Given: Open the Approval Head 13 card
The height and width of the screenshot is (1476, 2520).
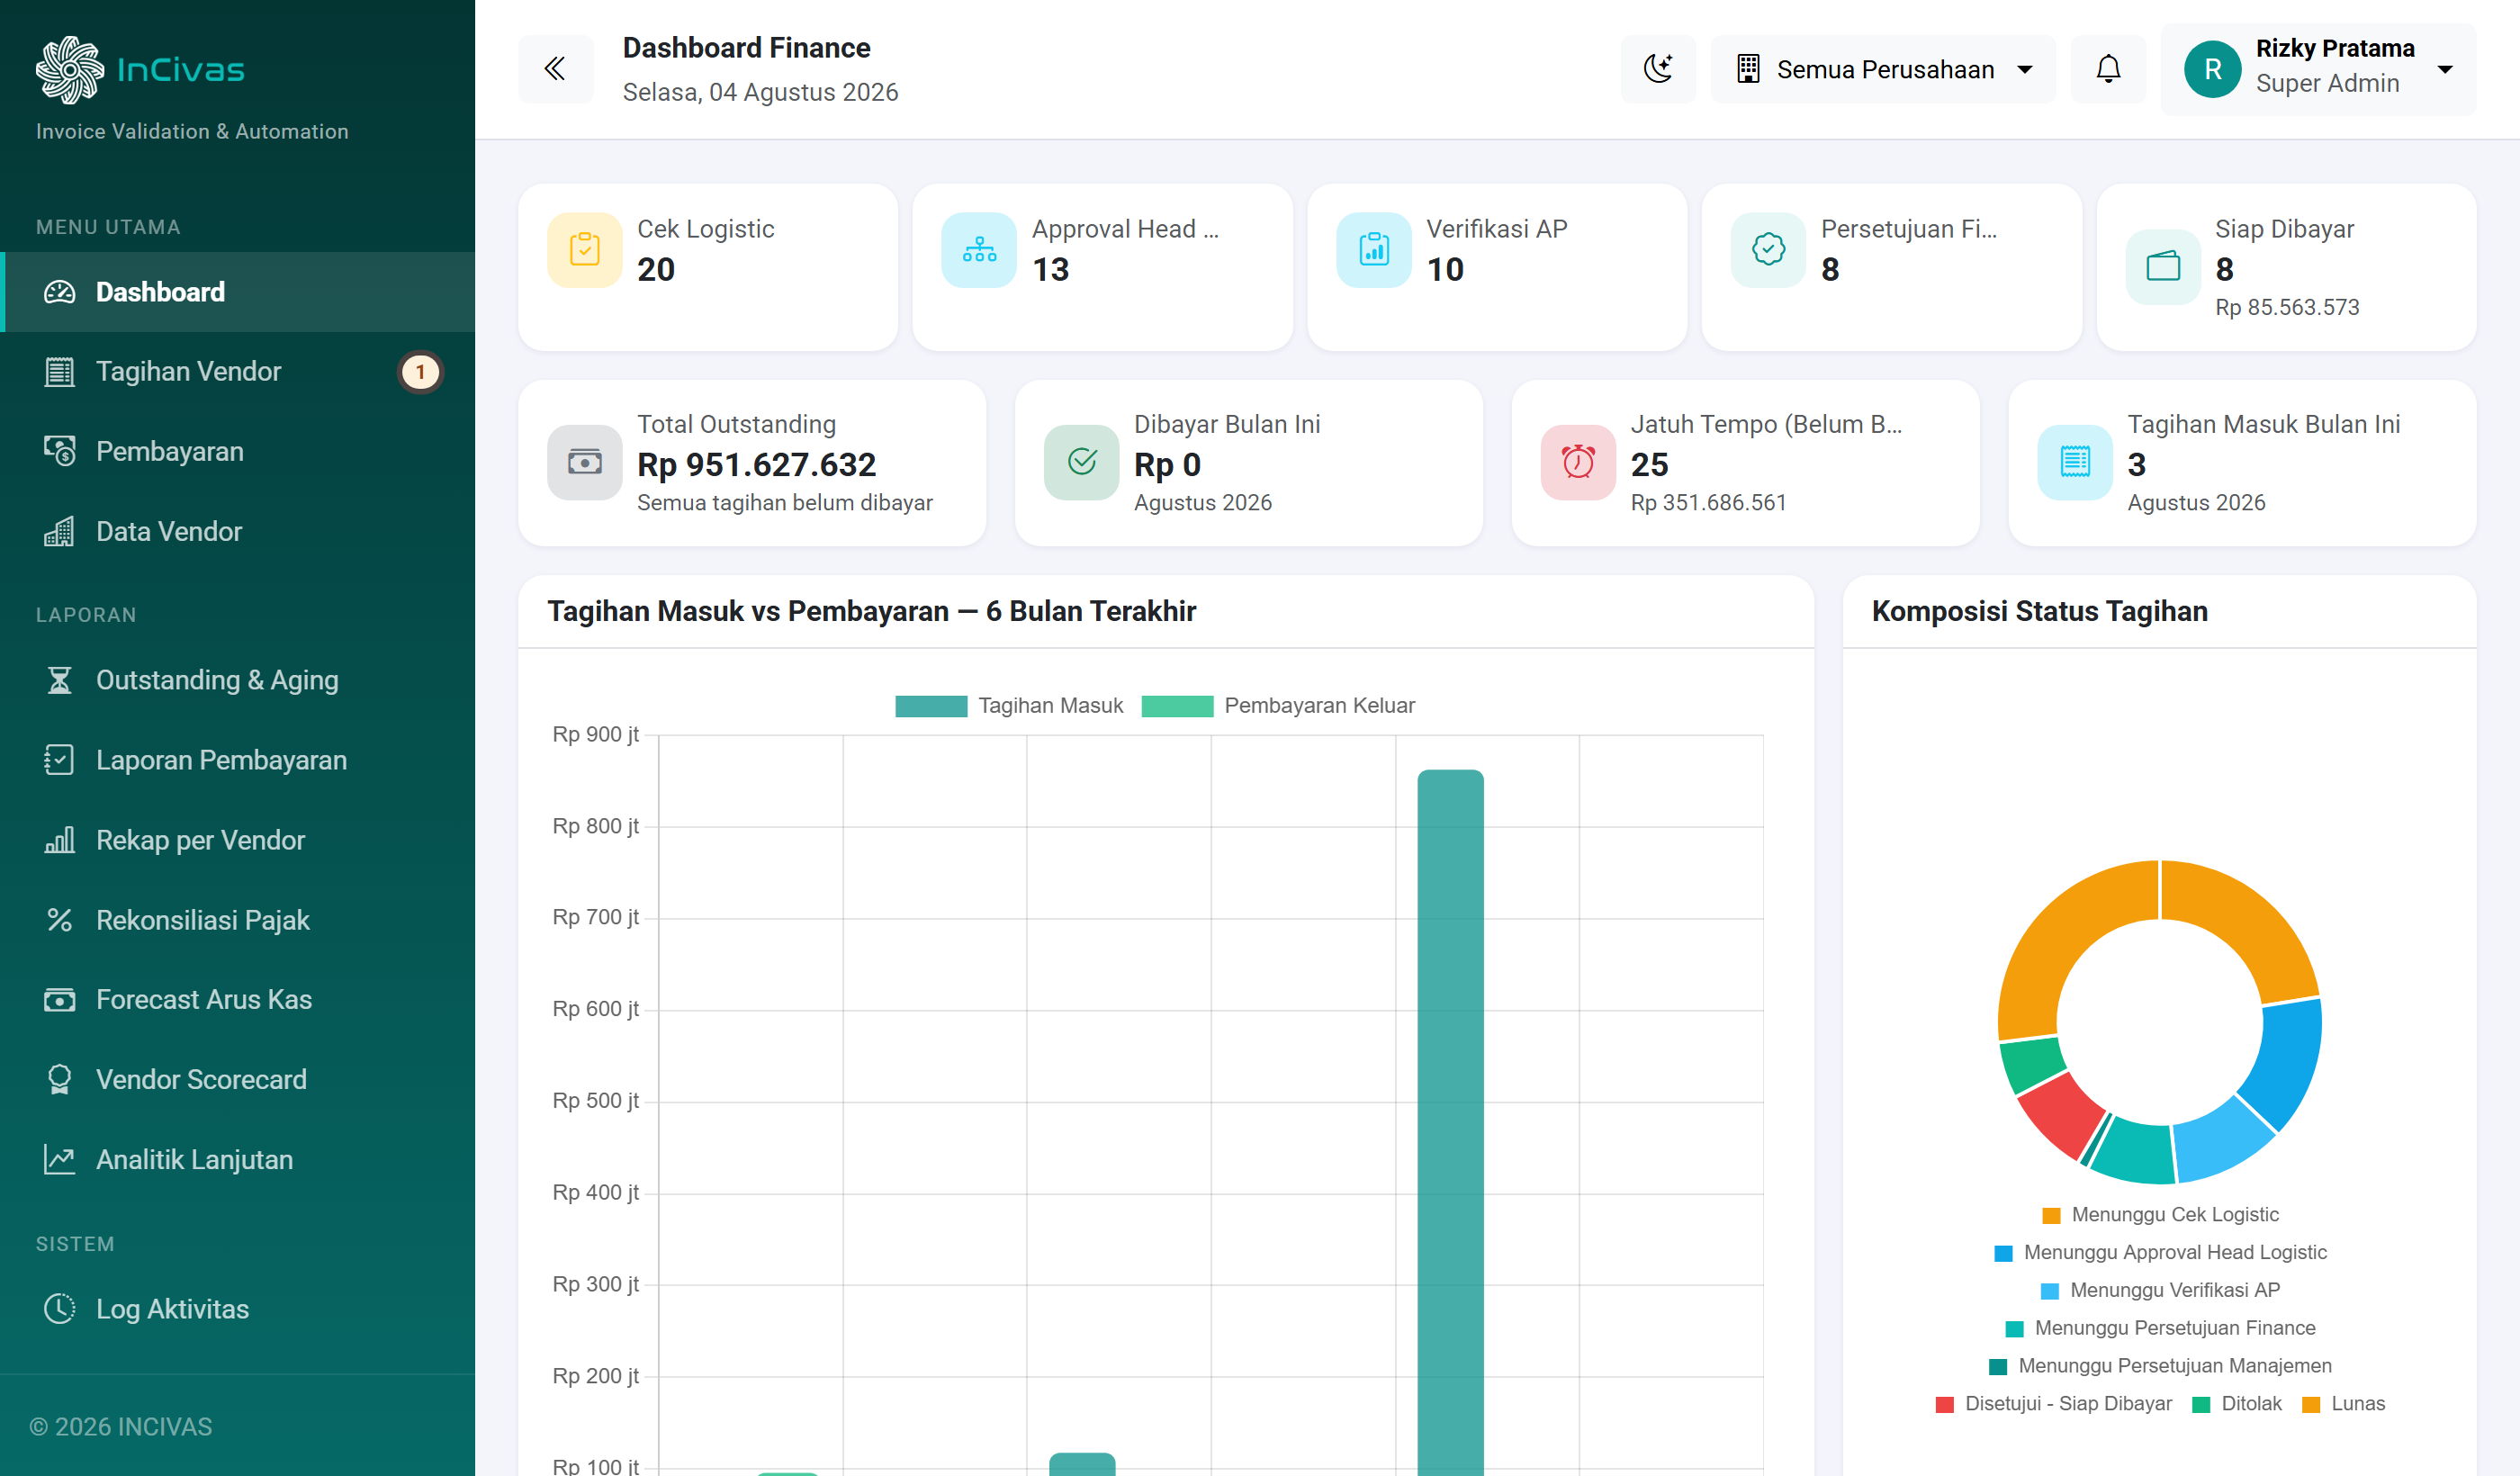Looking at the screenshot, I should click(1102, 267).
